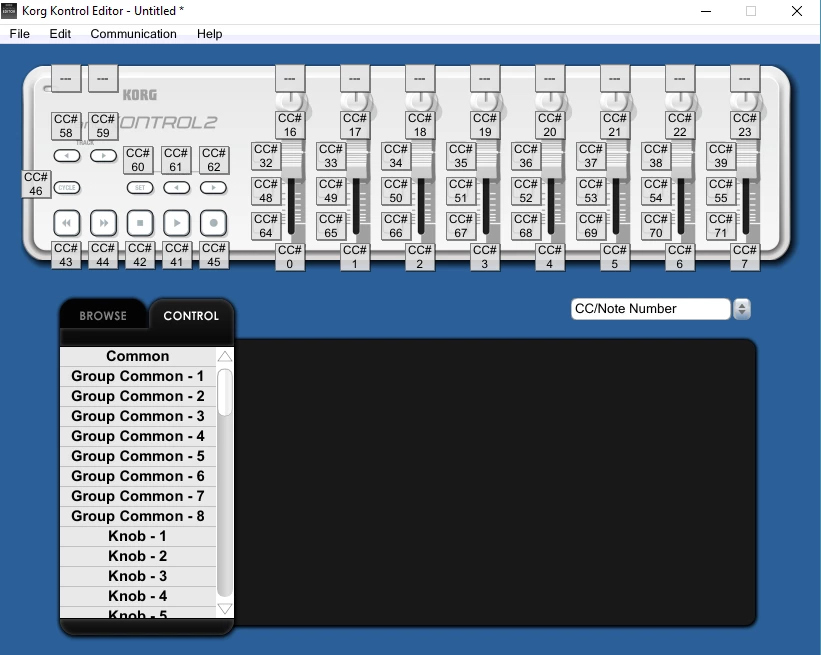
Task: Select the CC# 43 rewind label
Action: click(x=66, y=255)
